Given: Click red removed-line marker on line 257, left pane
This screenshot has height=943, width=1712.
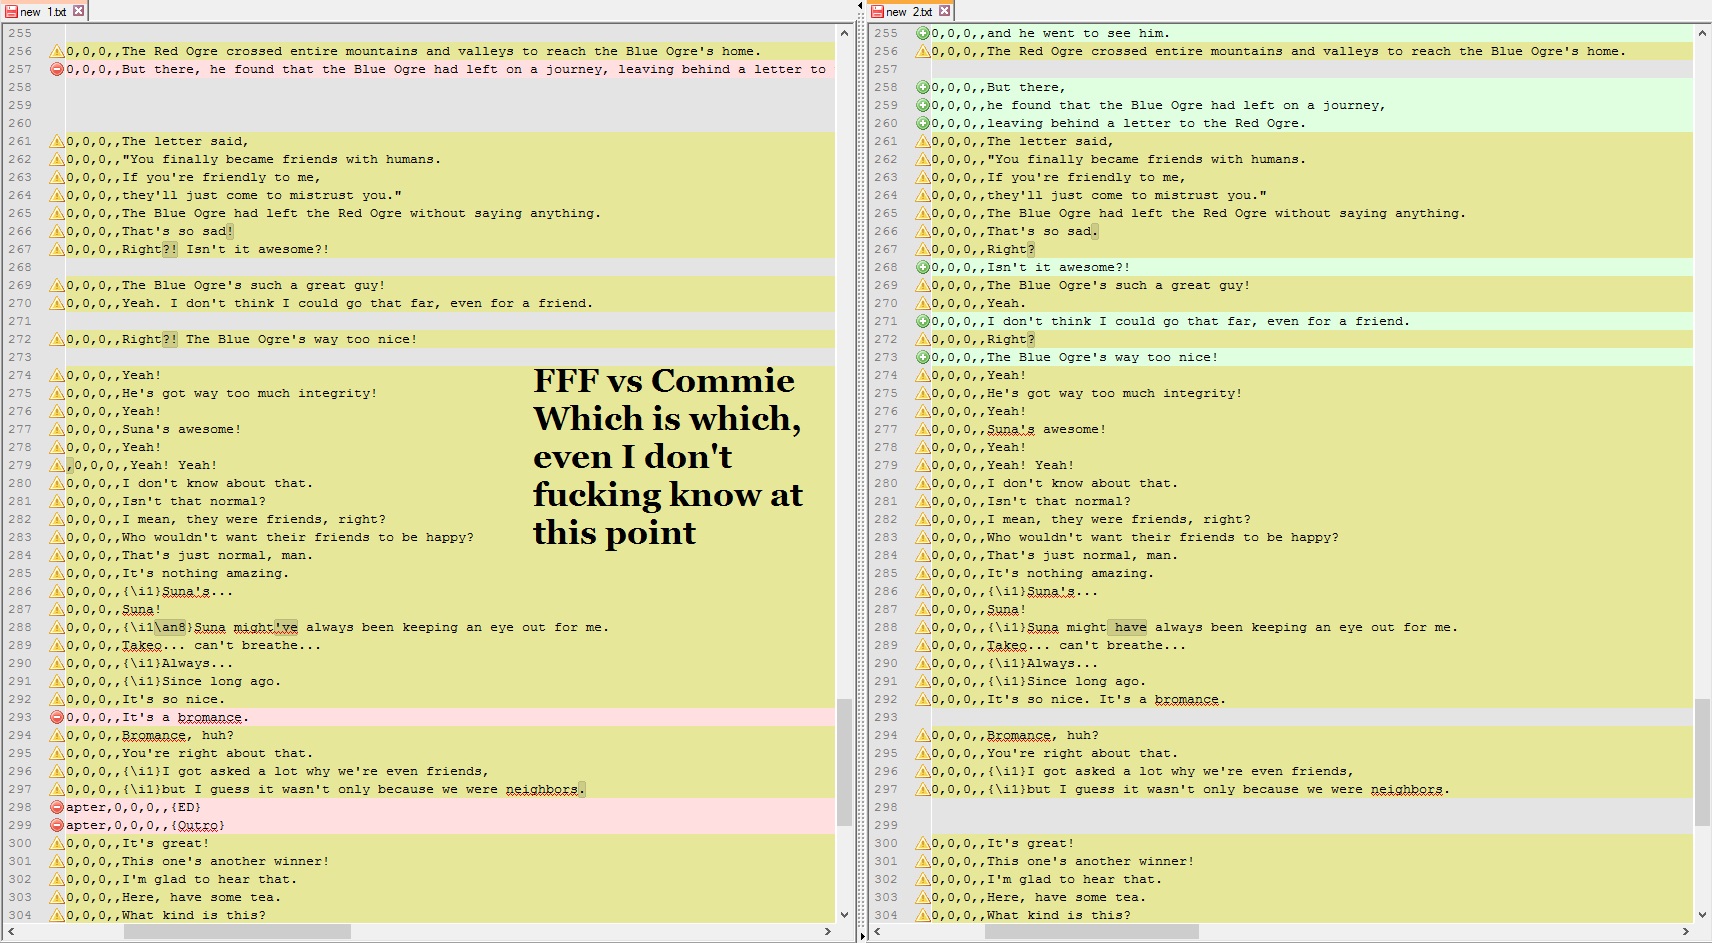Looking at the screenshot, I should coord(57,69).
